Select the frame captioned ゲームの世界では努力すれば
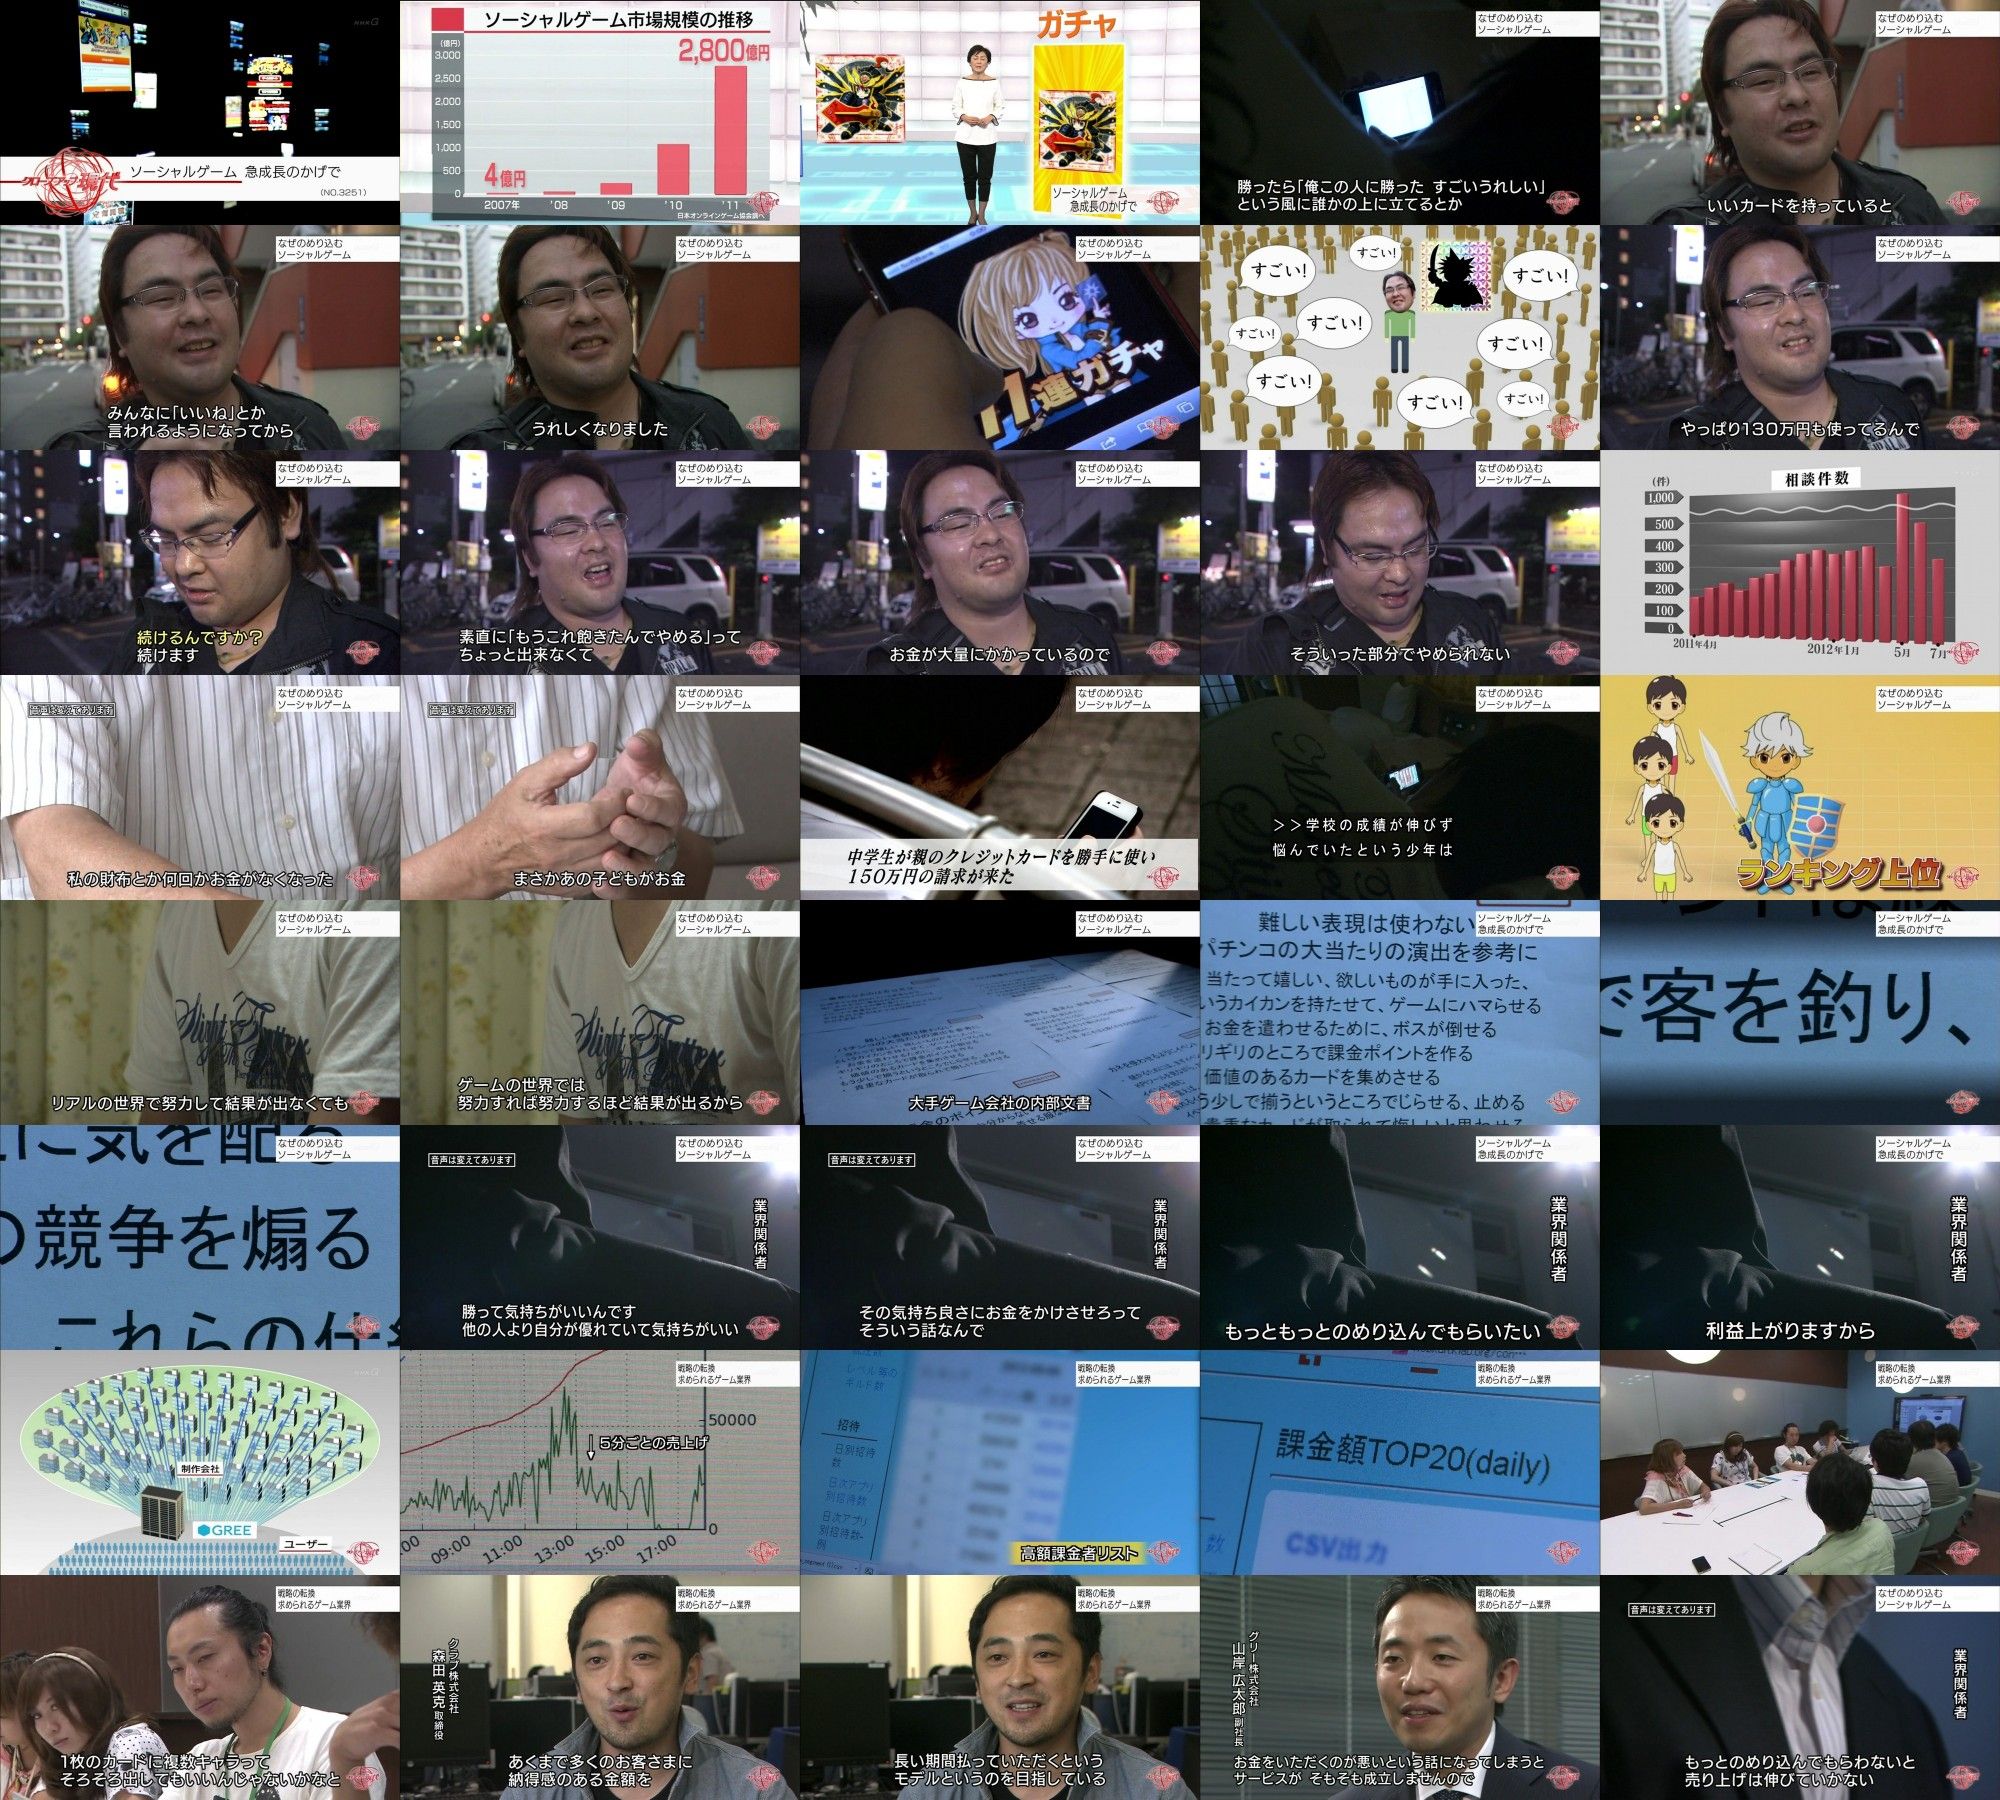Image resolution: width=2000 pixels, height=1800 pixels. coord(600,1012)
